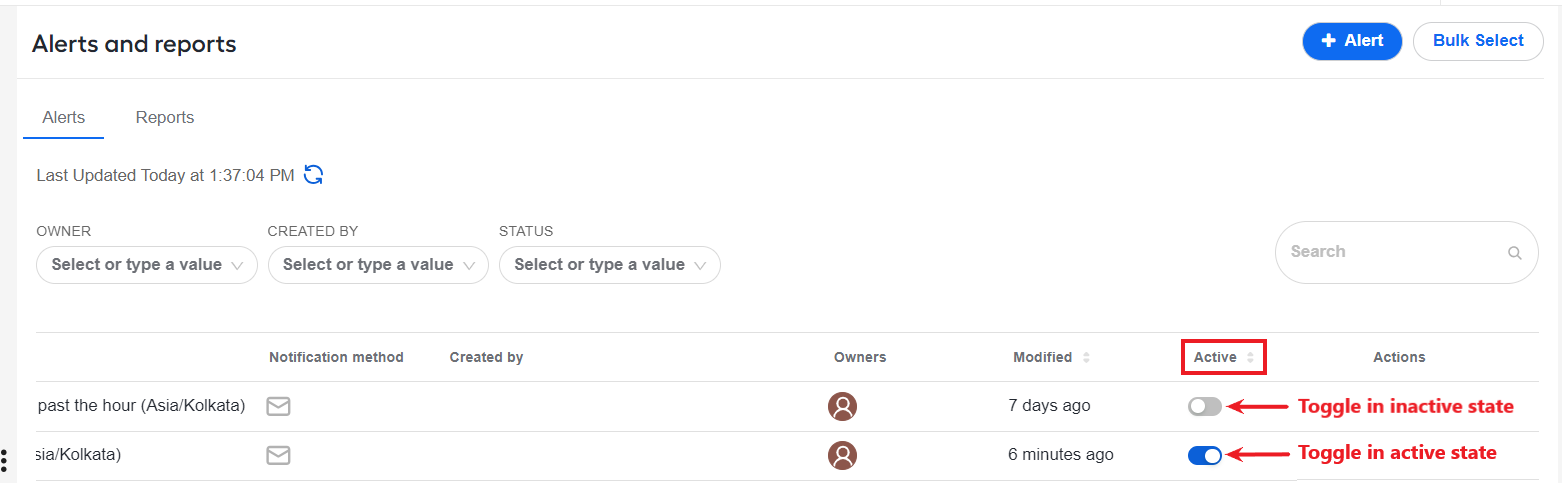1562x483 pixels.
Task: Open the STATUS filter dropdown
Action: (x=610, y=265)
